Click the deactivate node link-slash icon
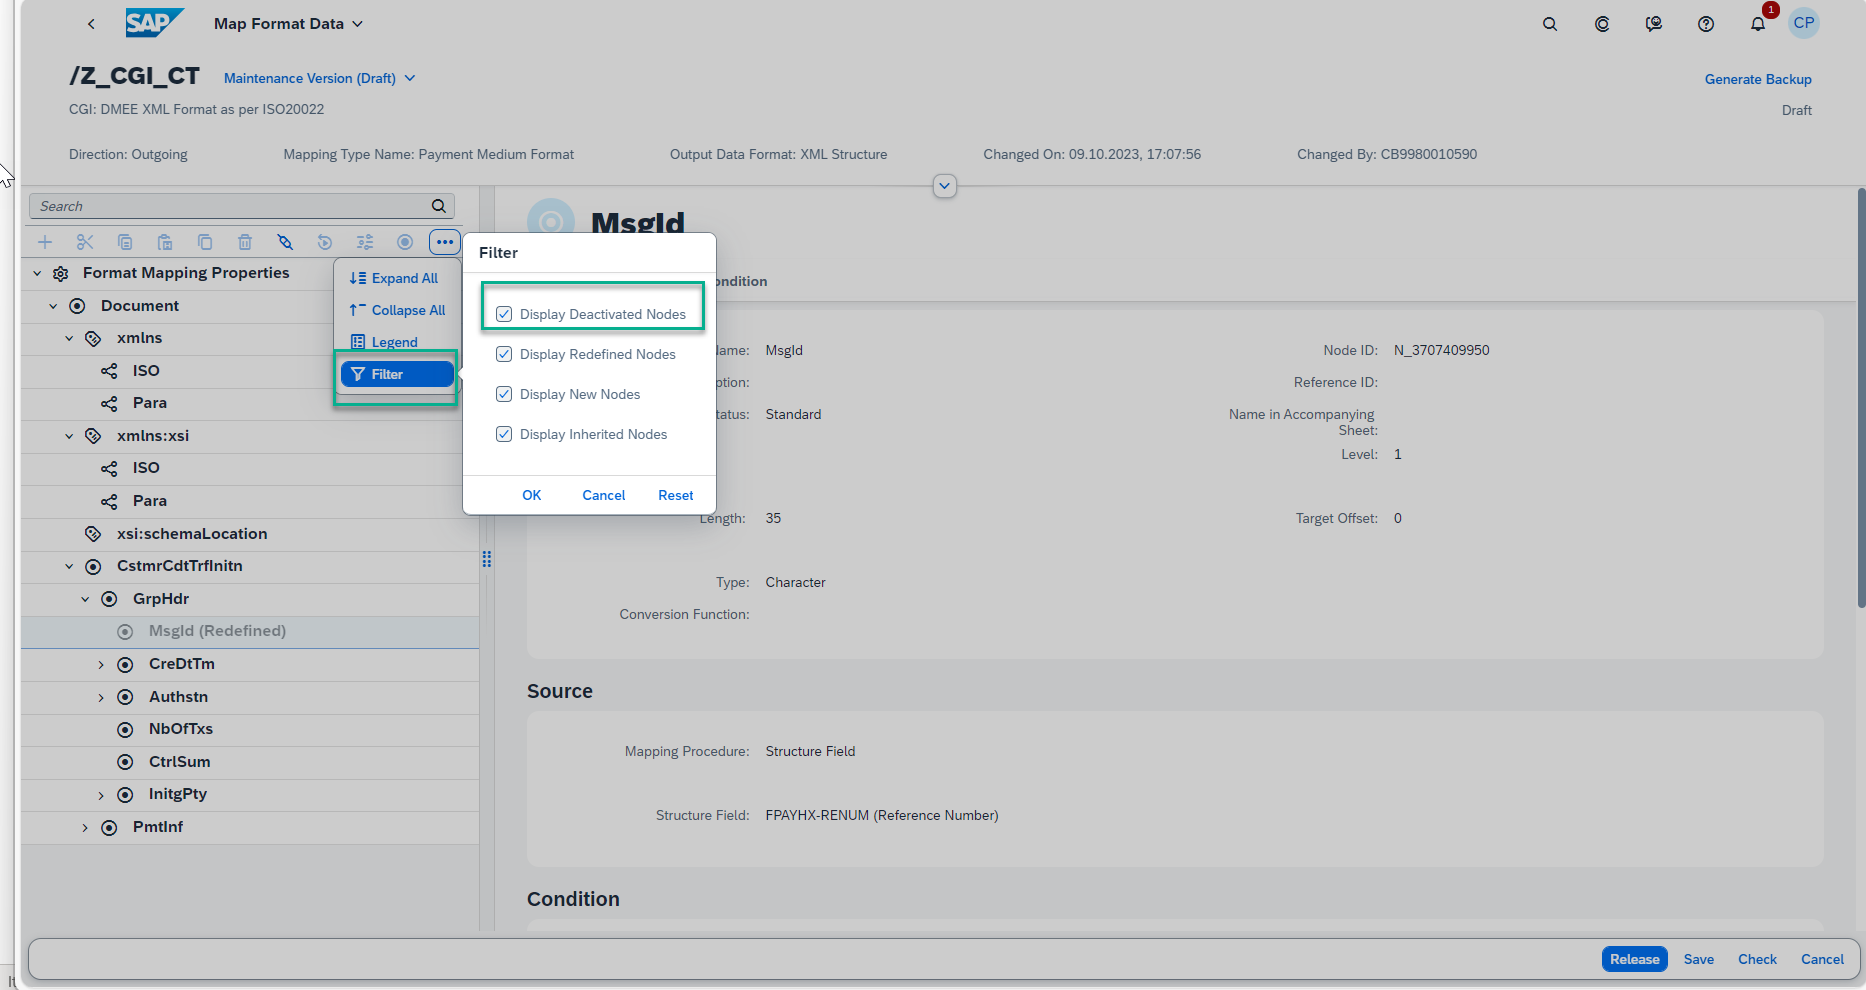The height and width of the screenshot is (990, 1866). 285,242
